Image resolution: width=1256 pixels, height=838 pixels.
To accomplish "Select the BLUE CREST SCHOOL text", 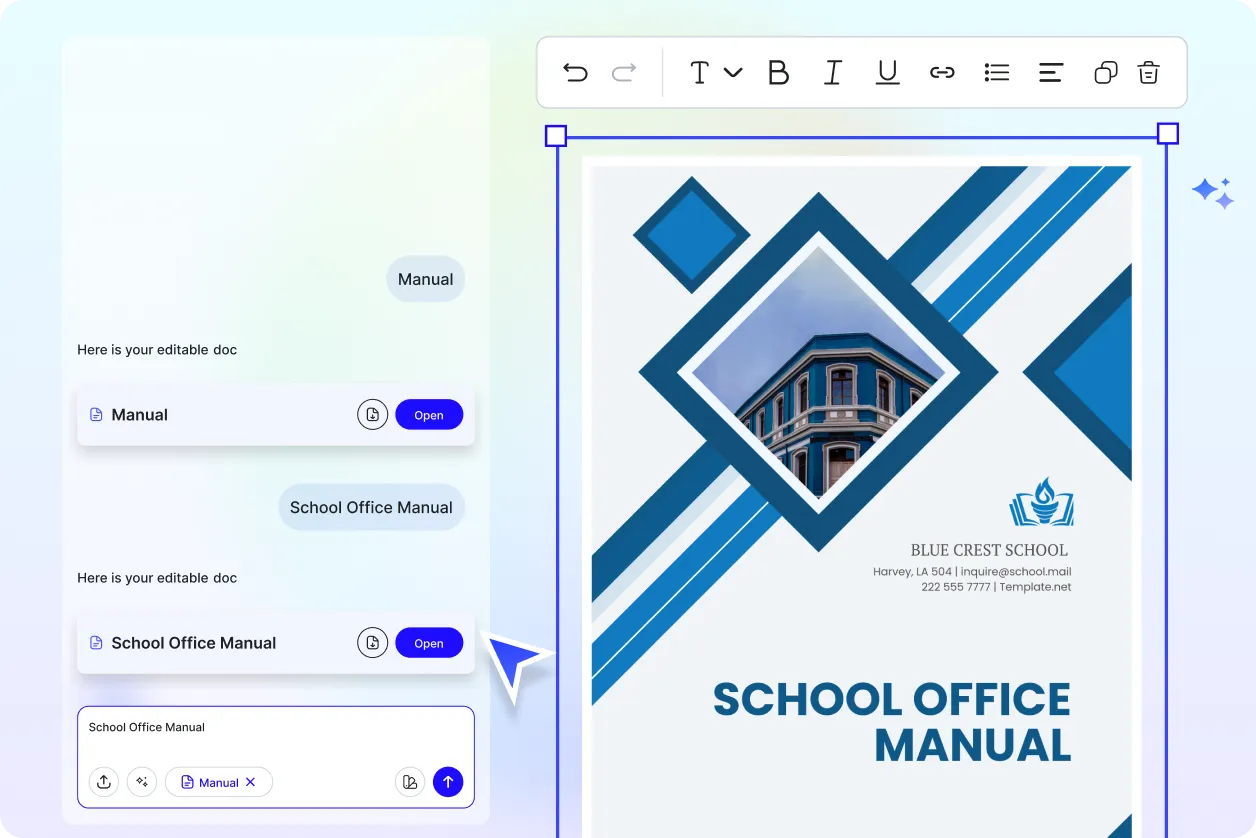I will [x=989, y=550].
